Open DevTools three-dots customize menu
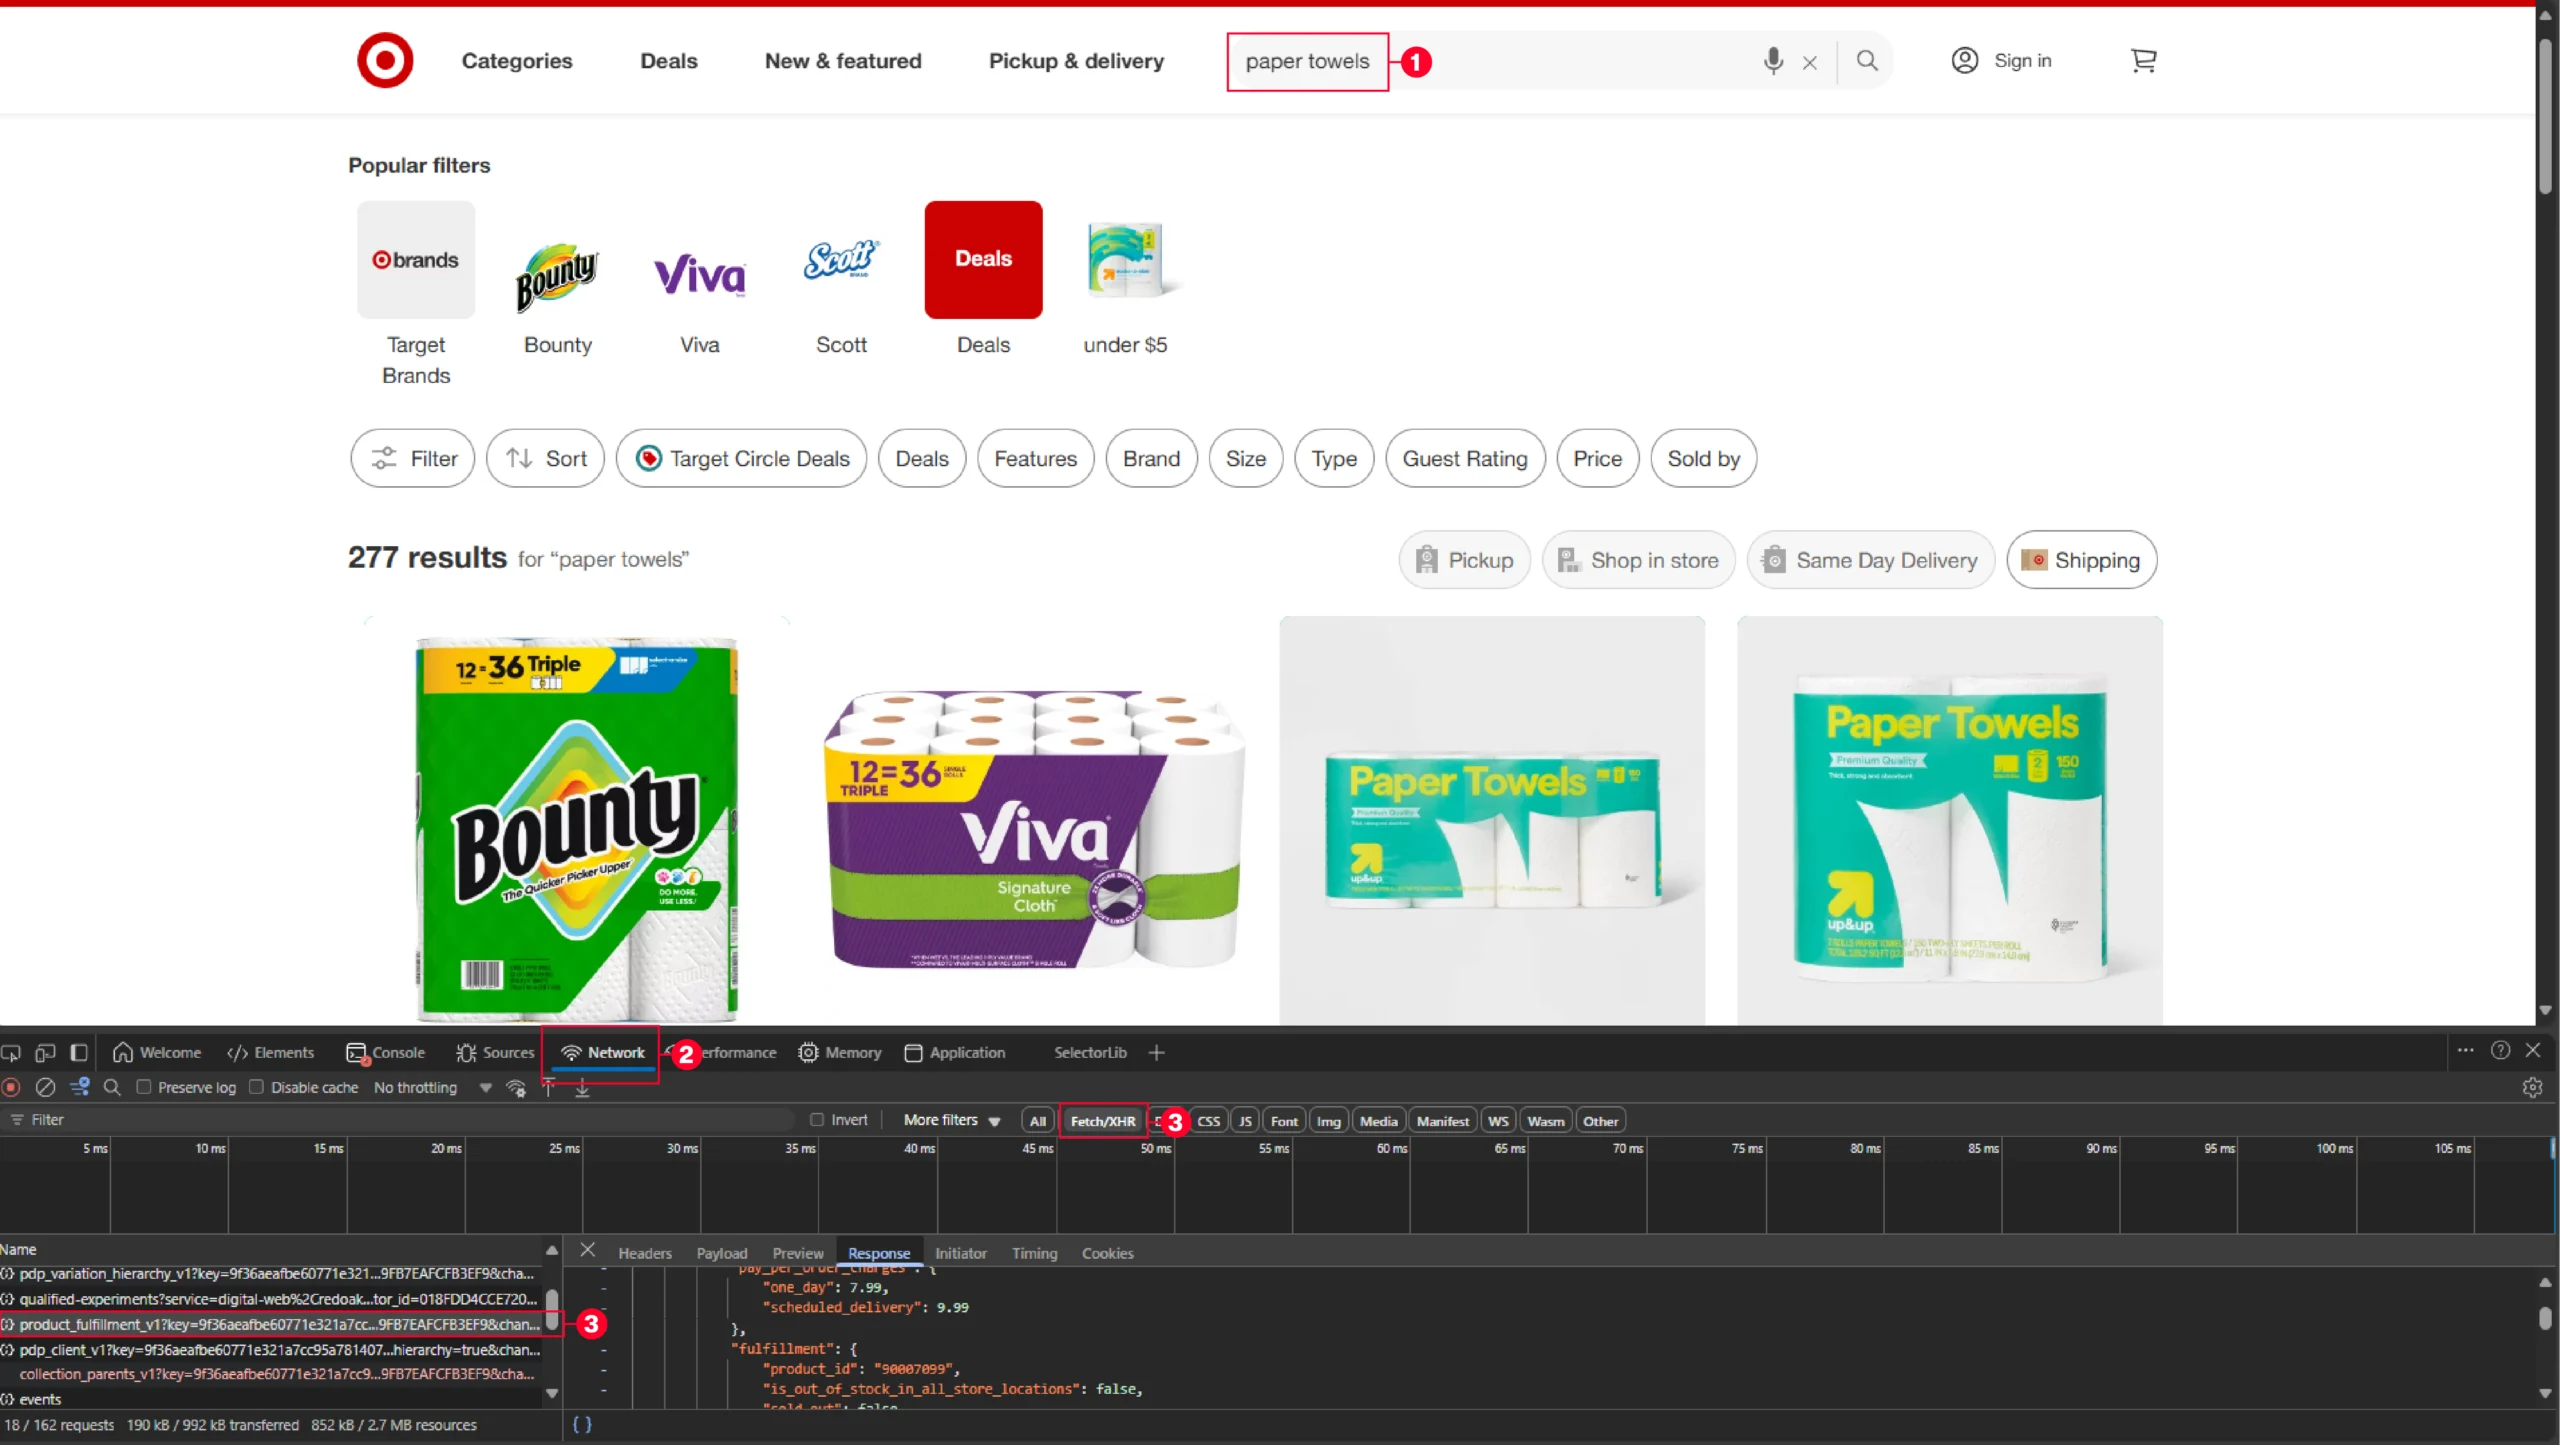This screenshot has height=1445, width=2560. pos(2466,1050)
